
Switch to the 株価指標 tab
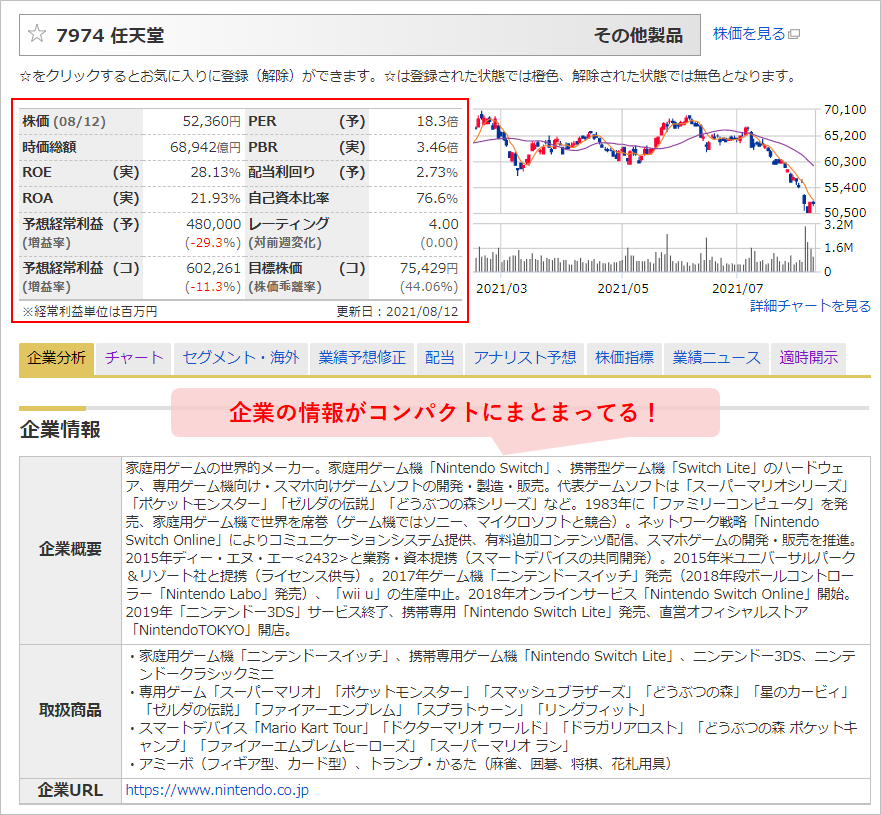[x=624, y=358]
